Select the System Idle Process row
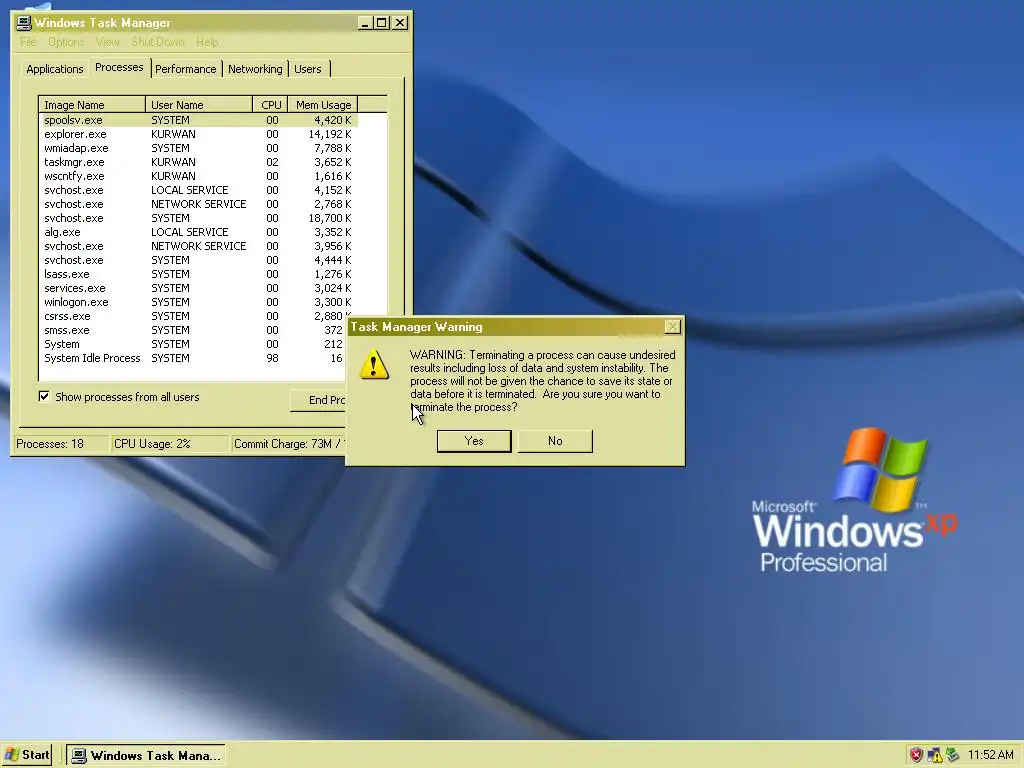1024x768 pixels. coord(193,358)
